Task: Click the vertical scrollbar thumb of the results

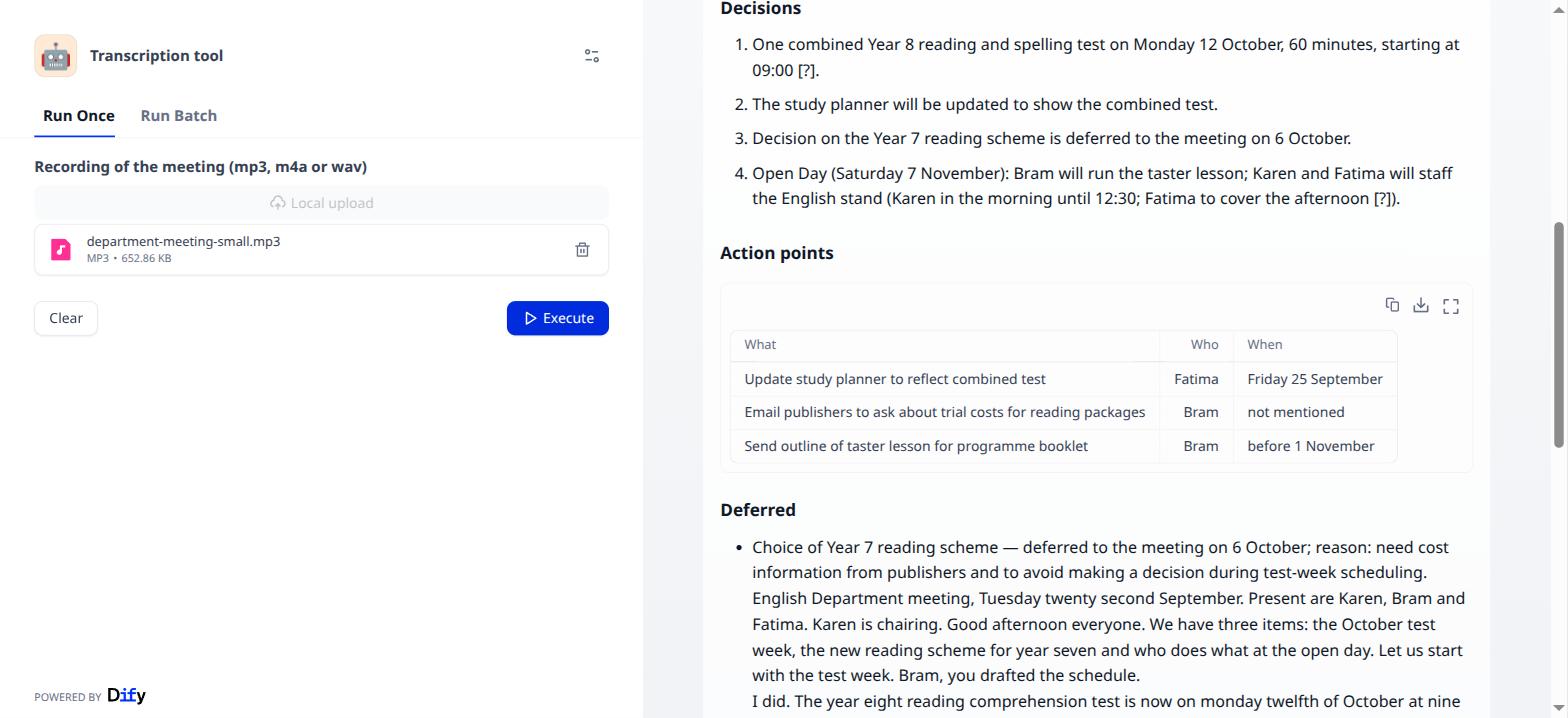Action: point(1560,335)
